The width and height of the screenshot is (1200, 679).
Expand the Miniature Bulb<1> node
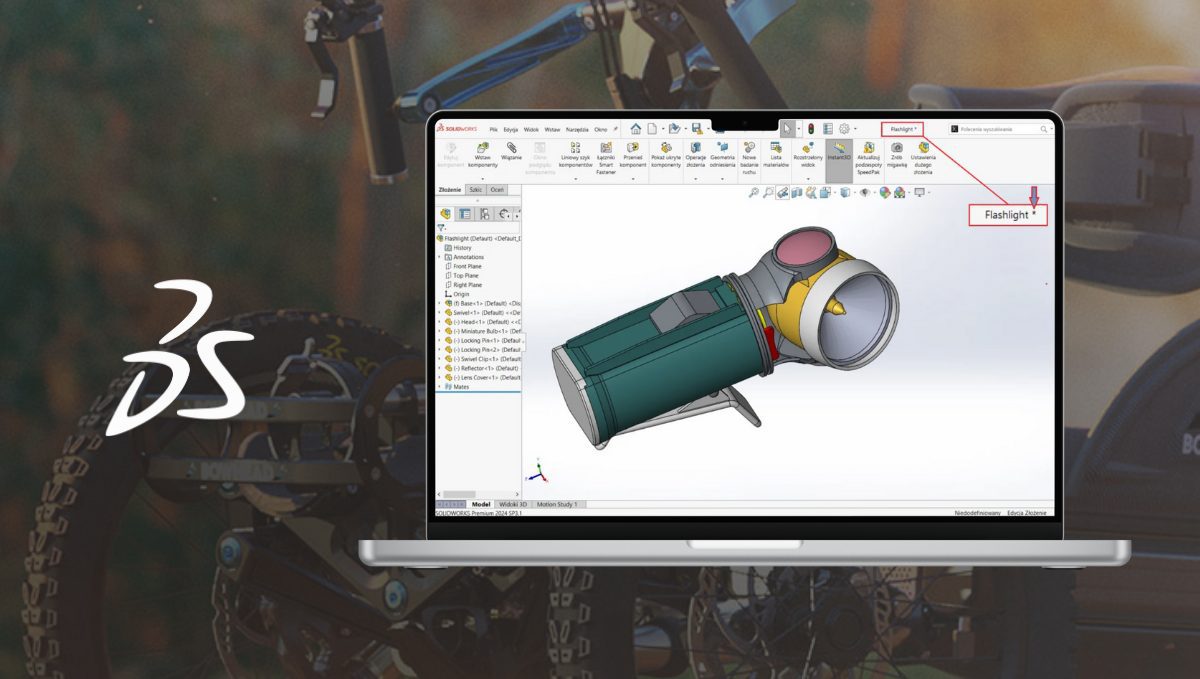click(438, 331)
